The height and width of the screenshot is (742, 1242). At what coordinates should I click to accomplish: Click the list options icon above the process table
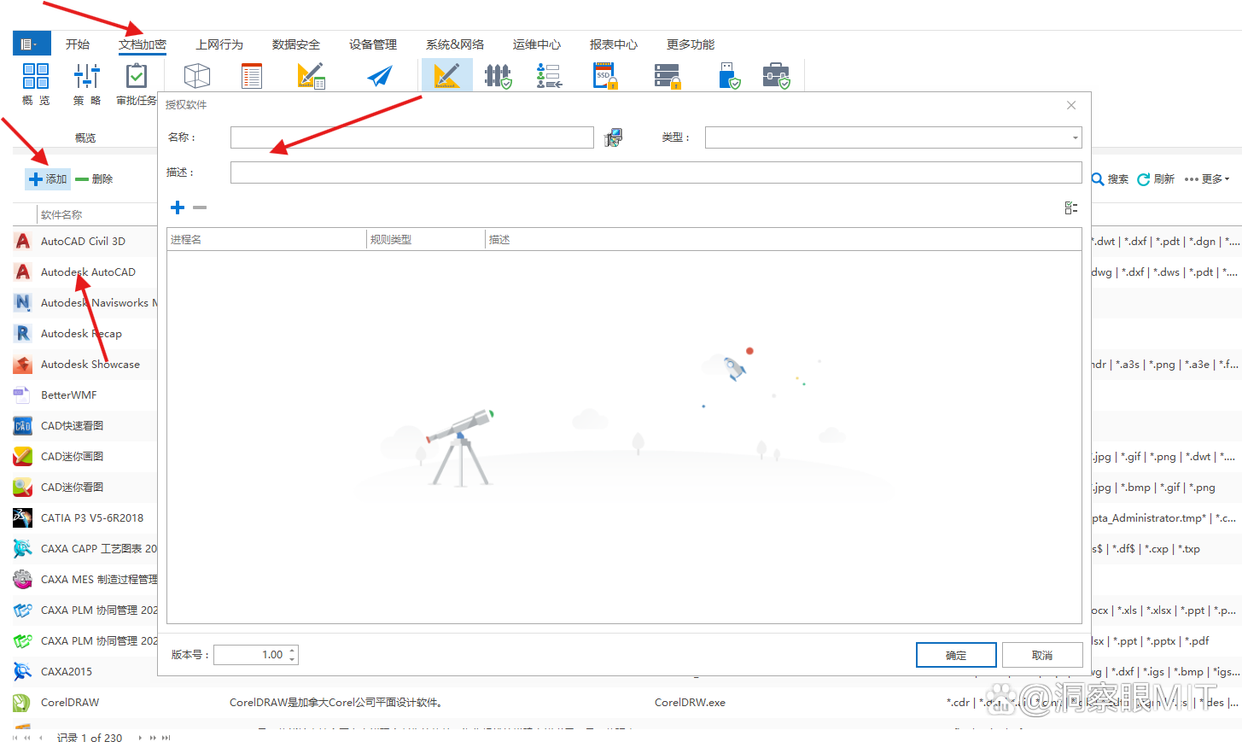point(1071,208)
